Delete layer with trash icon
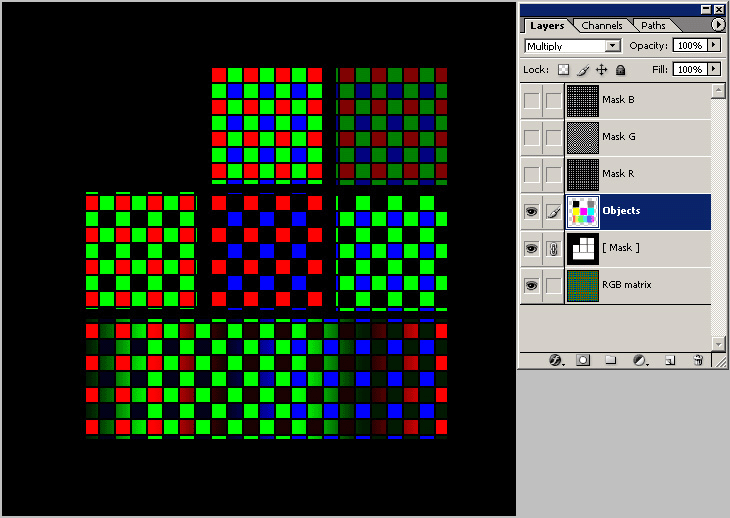The image size is (730, 518). (x=698, y=360)
